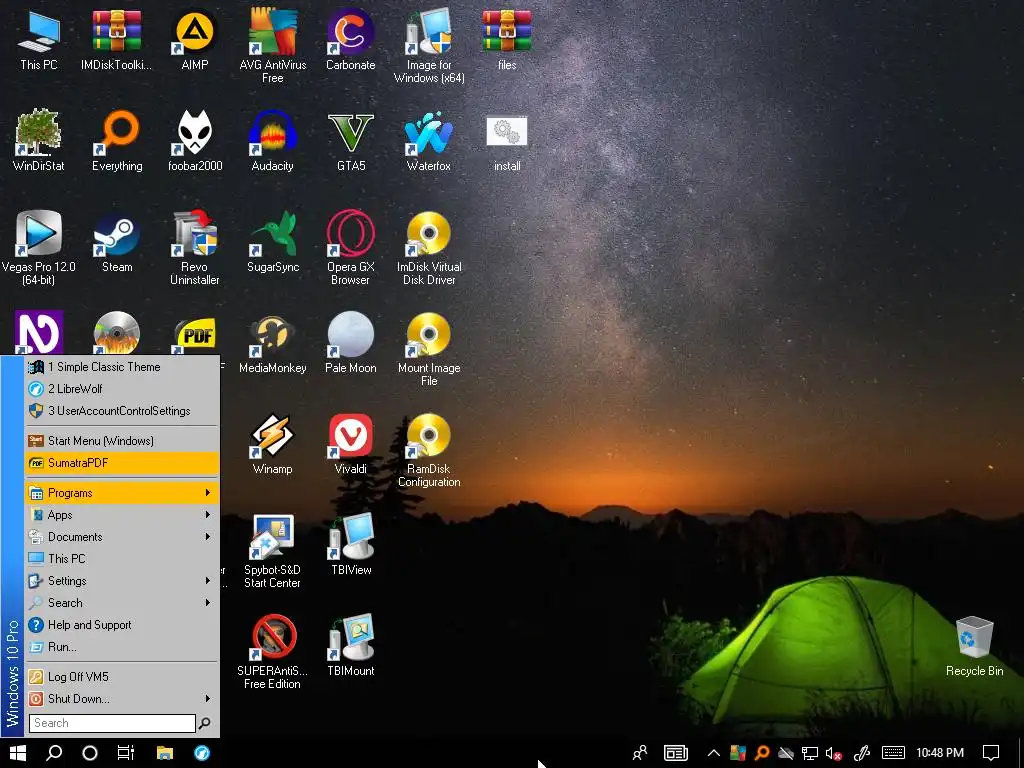
Task: Select the files archive icon
Action: (507, 40)
